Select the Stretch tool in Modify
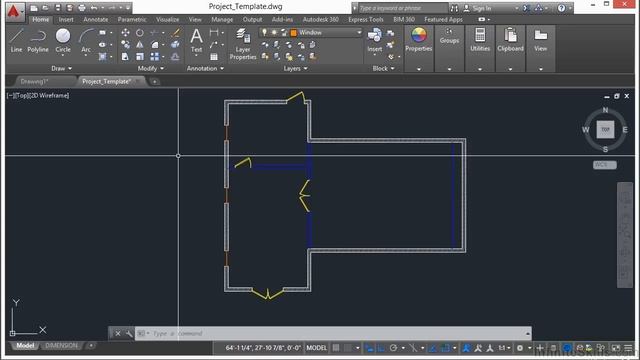The height and width of the screenshot is (360, 640). click(x=125, y=56)
